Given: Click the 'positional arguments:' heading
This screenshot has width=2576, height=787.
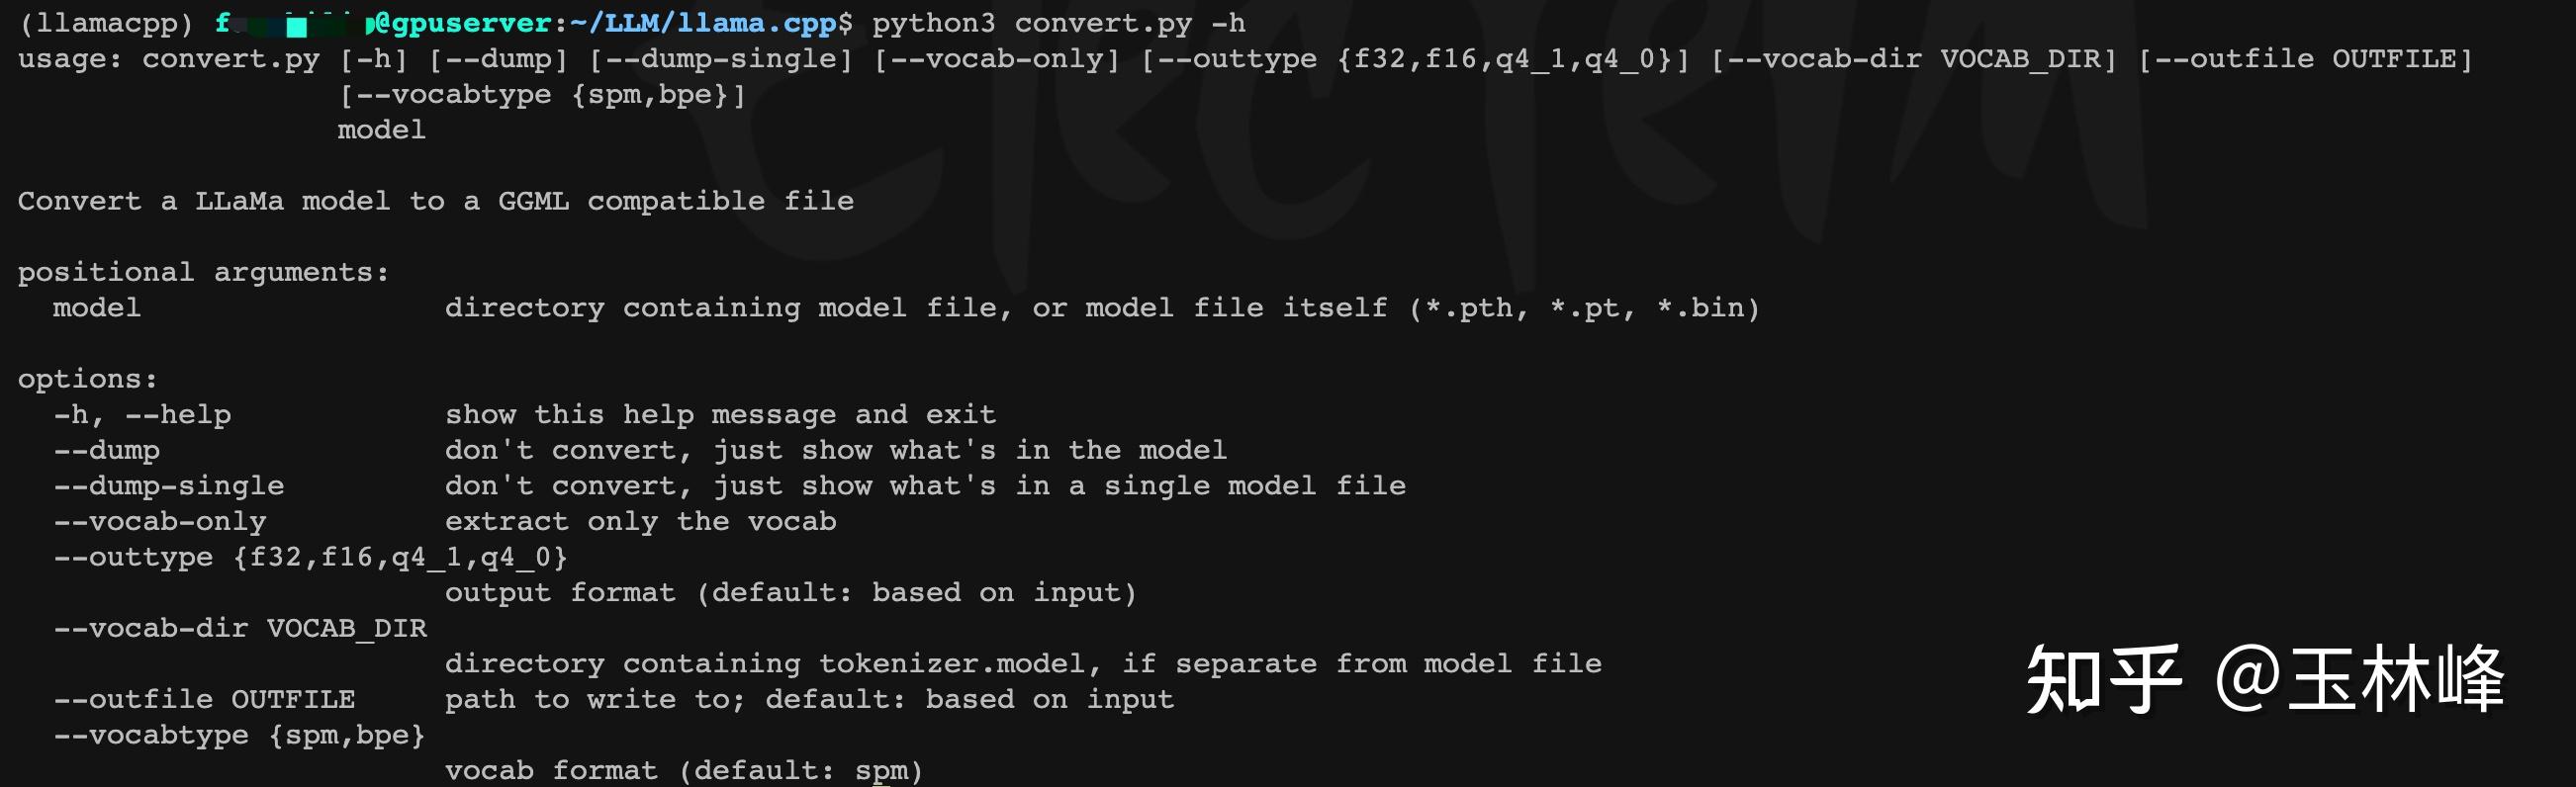Looking at the screenshot, I should tap(203, 272).
